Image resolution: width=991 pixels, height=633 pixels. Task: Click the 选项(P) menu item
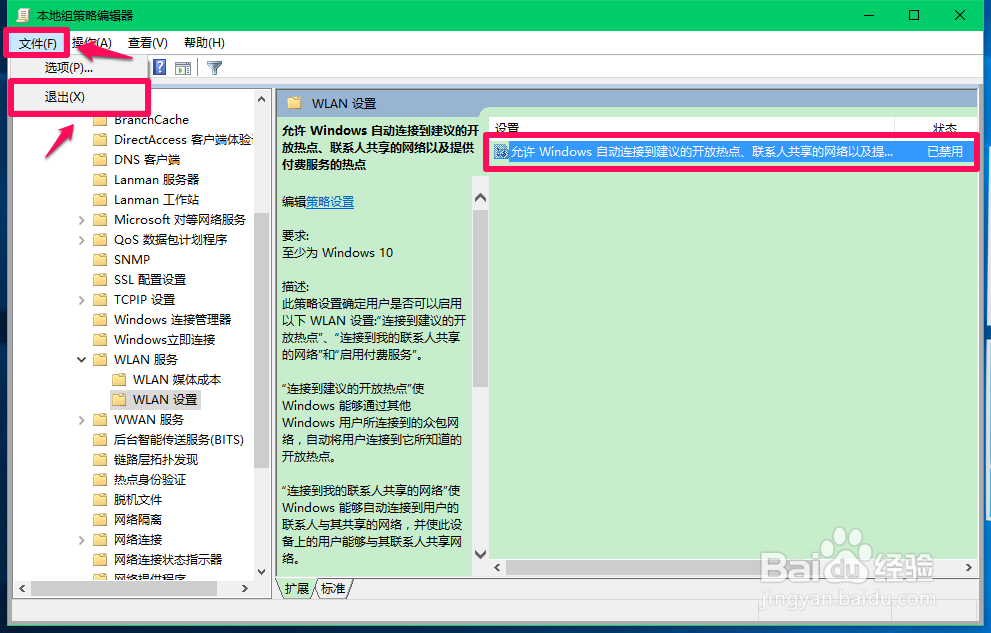(x=67, y=67)
